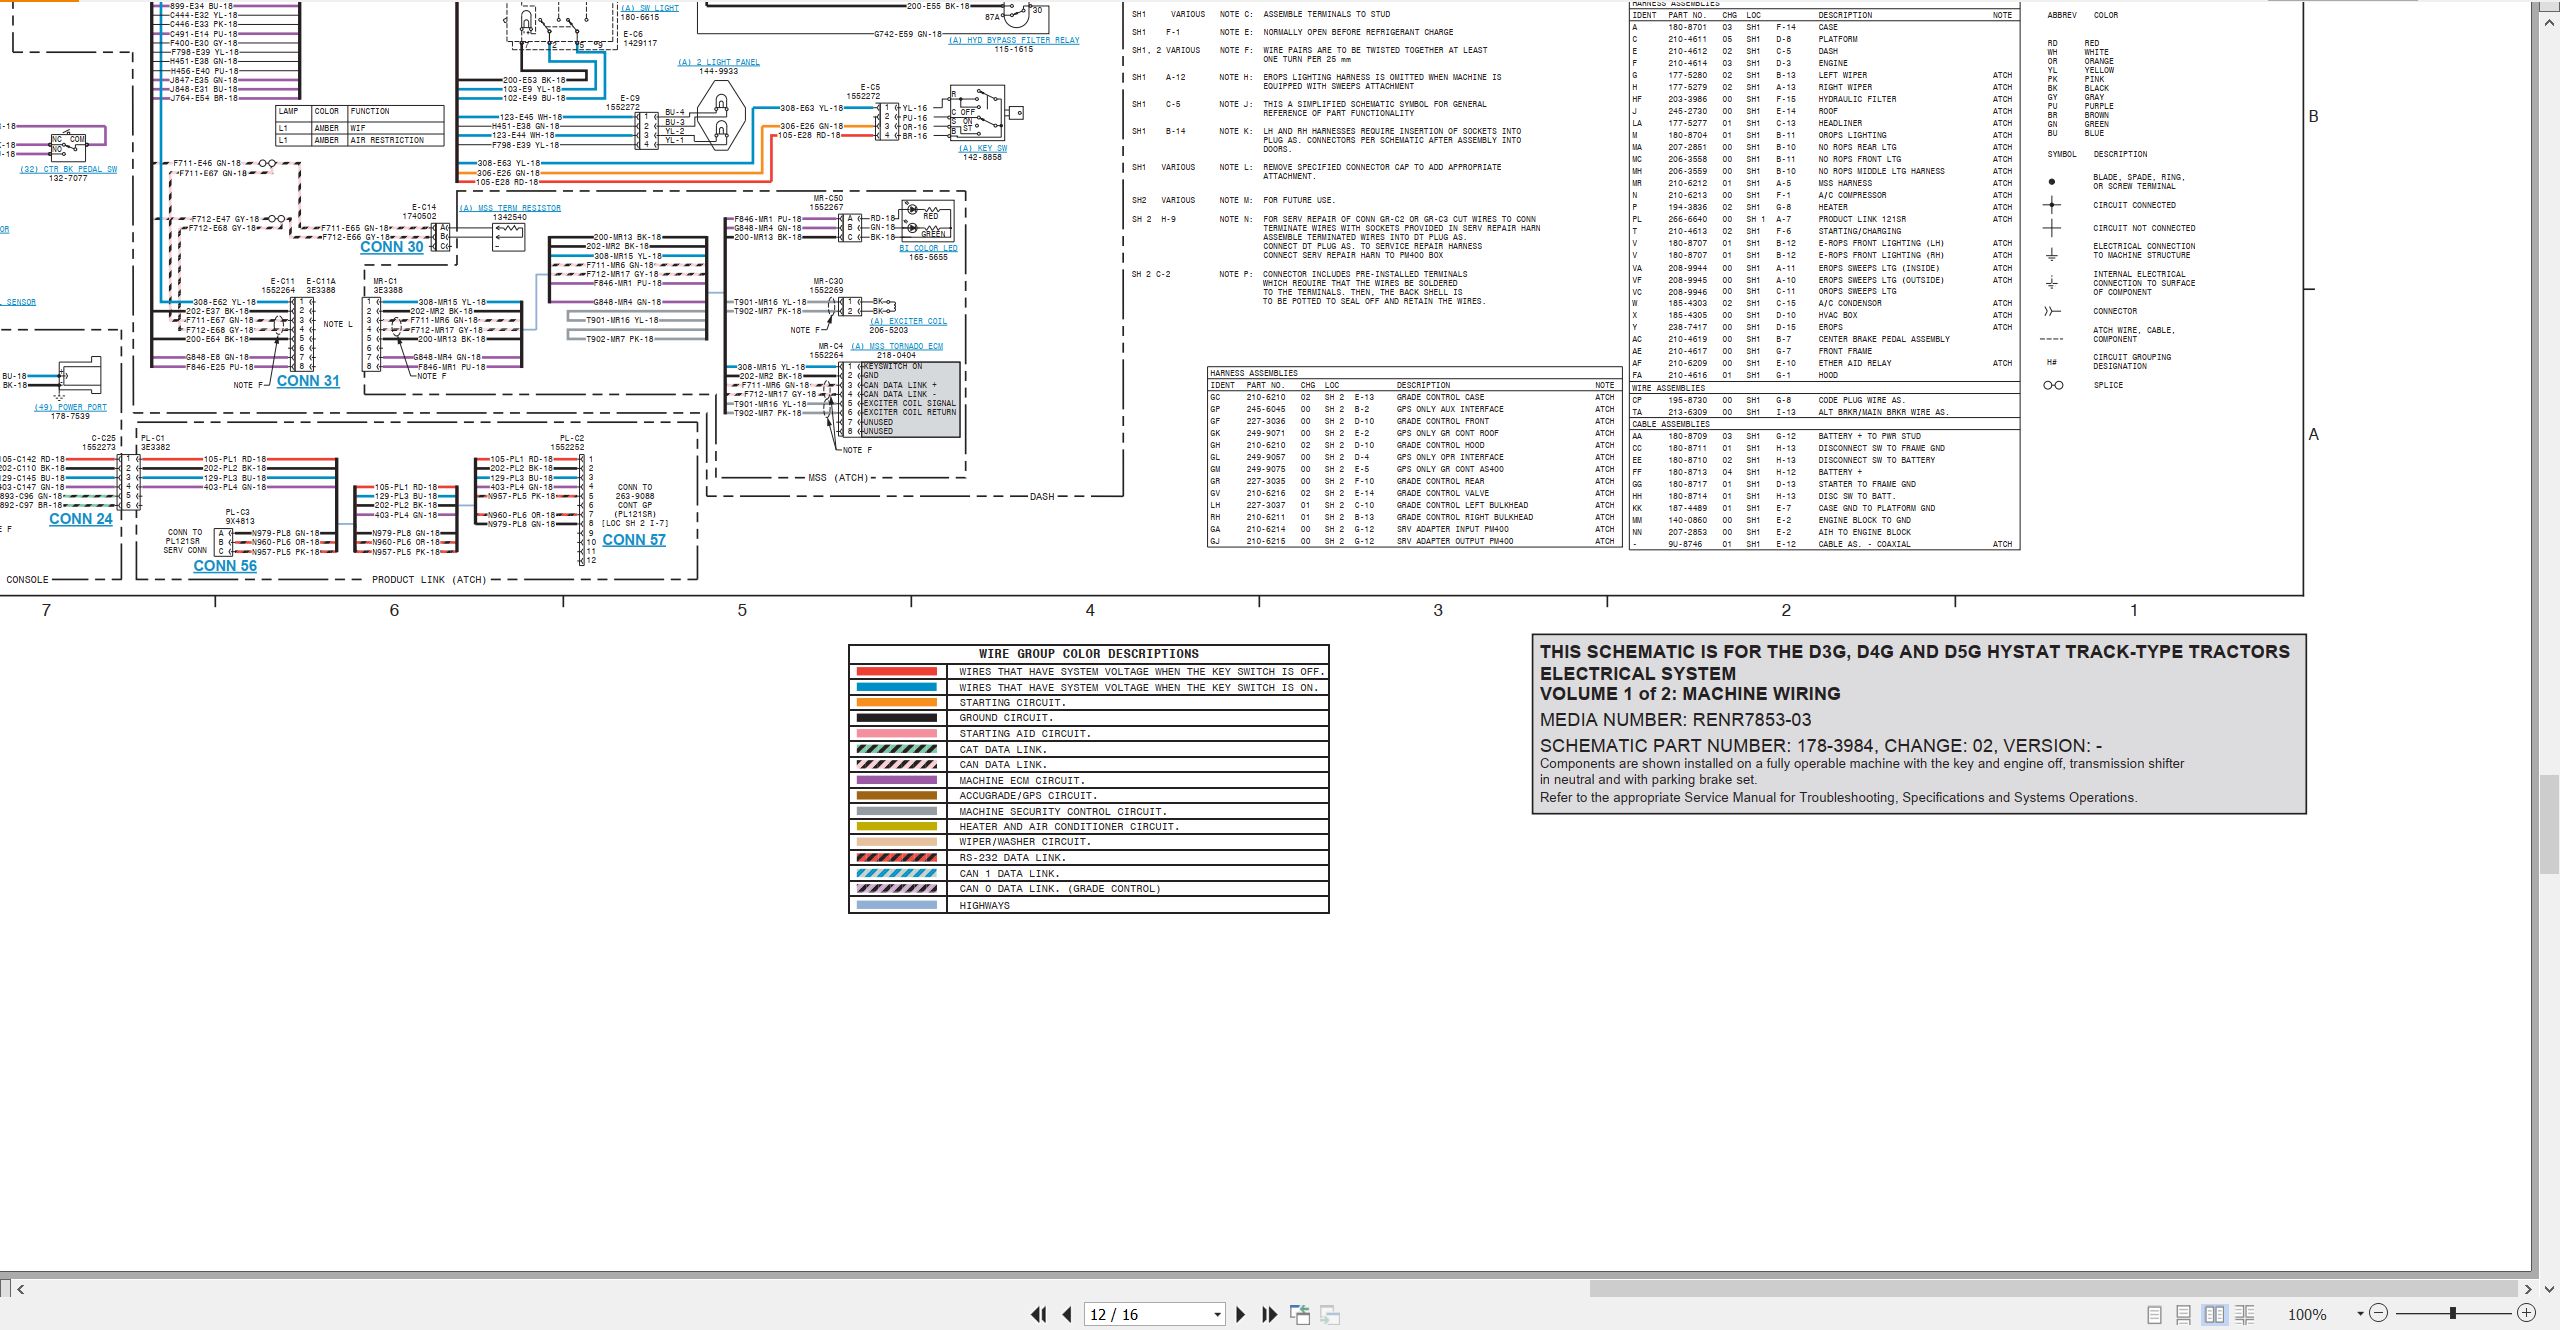Click the 'SPLICE' symbol description
Screen dimensions: 2560x1330
(x=2108, y=385)
